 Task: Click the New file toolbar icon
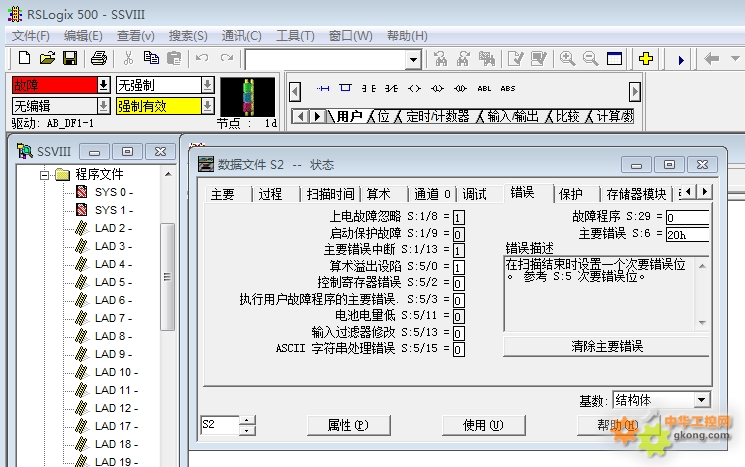pos(24,58)
